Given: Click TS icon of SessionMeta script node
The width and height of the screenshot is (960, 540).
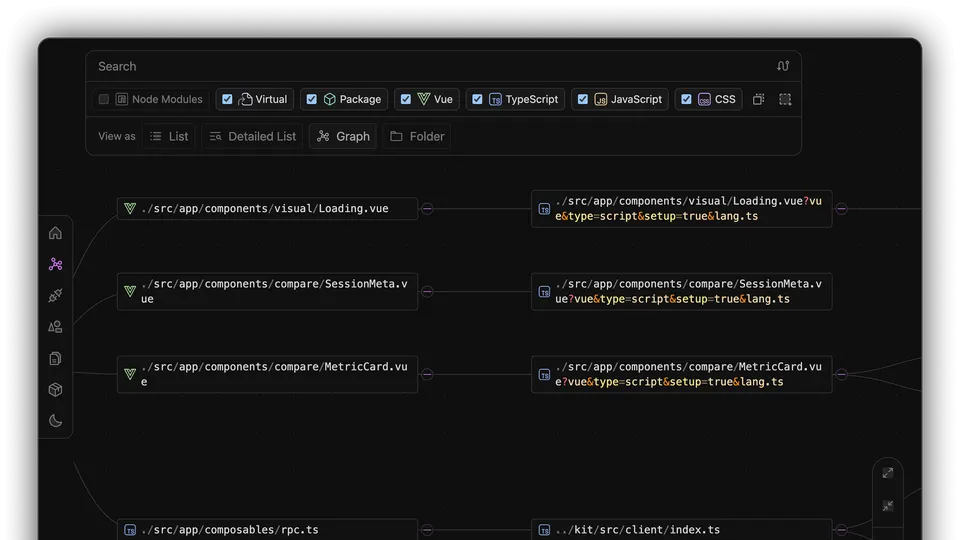Looking at the screenshot, I should [x=544, y=291].
